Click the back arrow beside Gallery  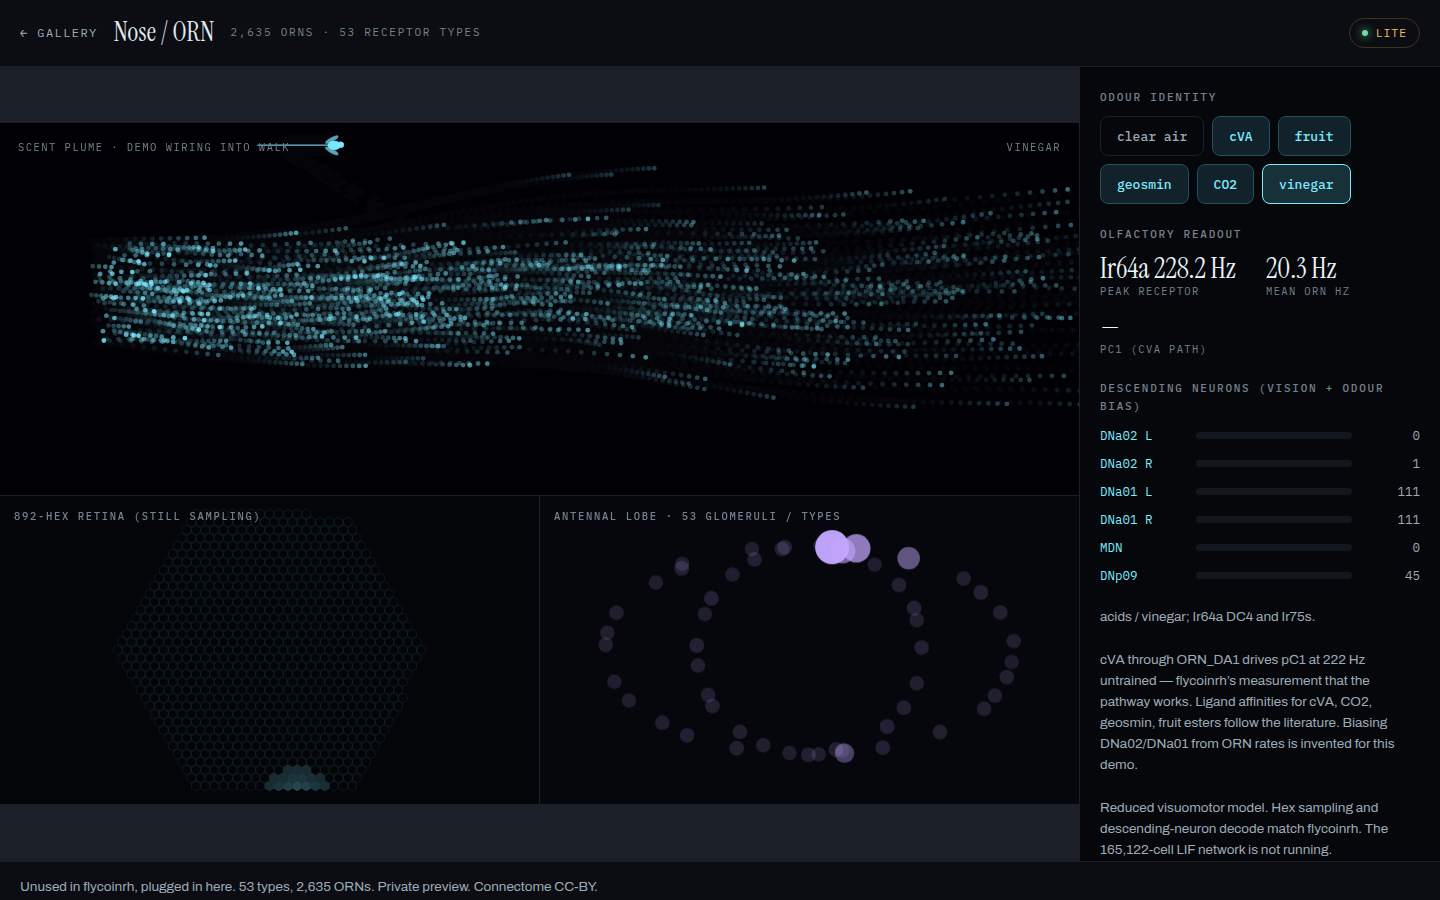click(24, 33)
